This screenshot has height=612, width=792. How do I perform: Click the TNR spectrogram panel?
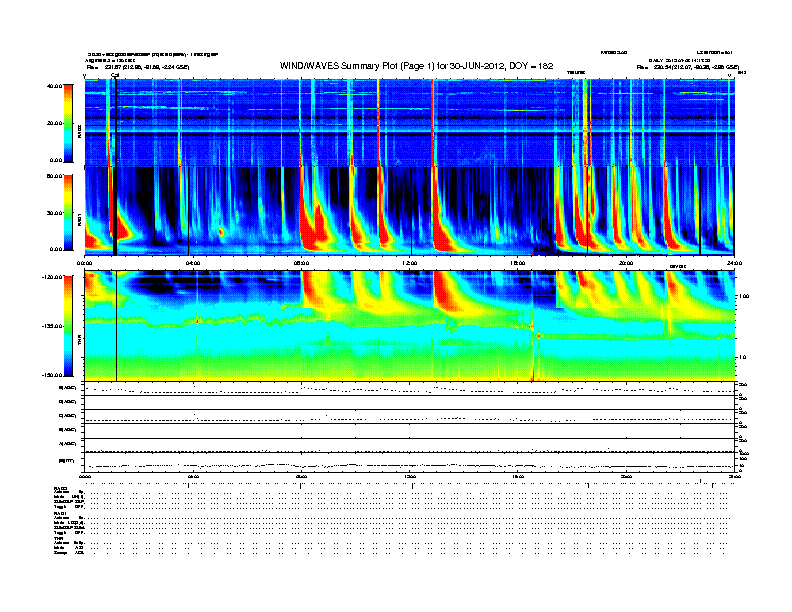(409, 326)
